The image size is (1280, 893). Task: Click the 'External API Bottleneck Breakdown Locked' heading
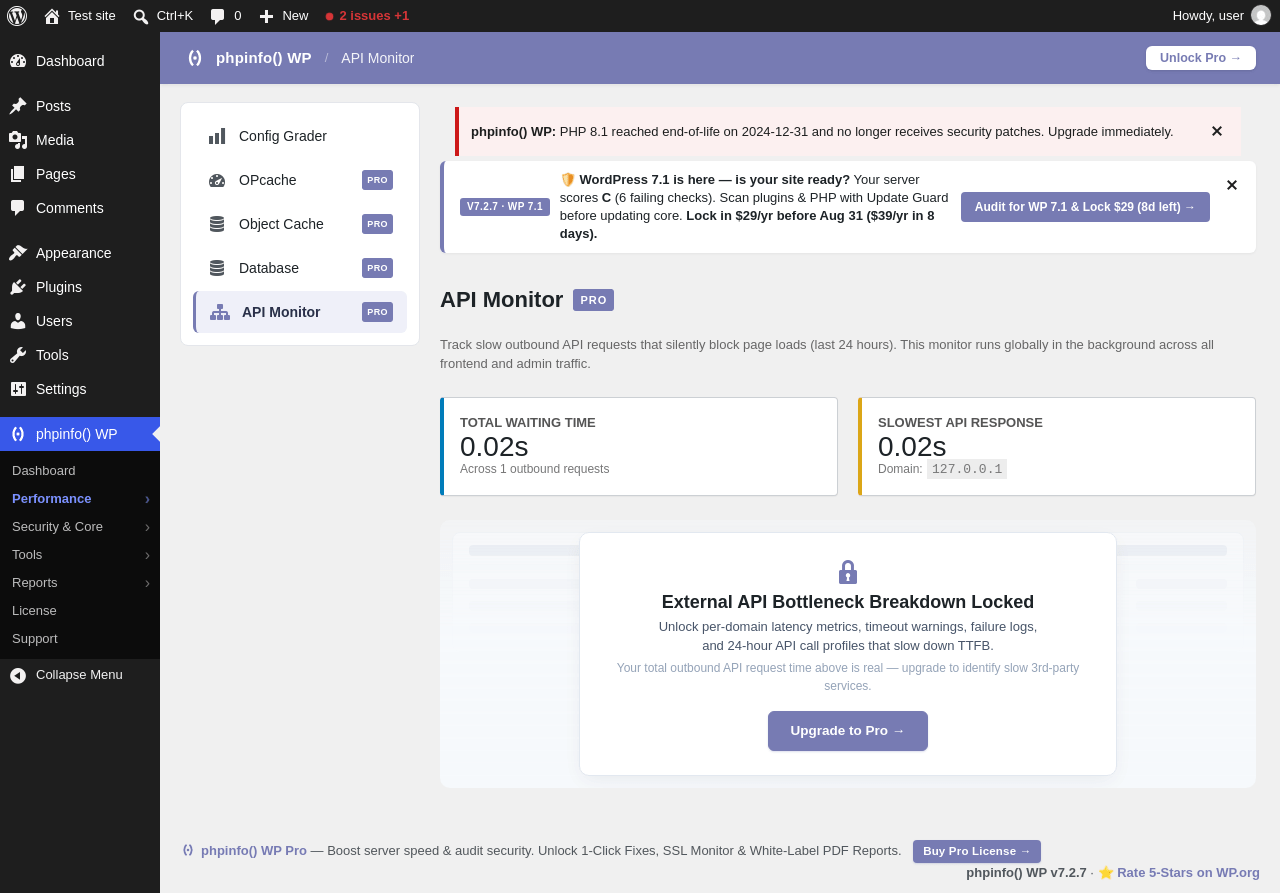point(848,603)
